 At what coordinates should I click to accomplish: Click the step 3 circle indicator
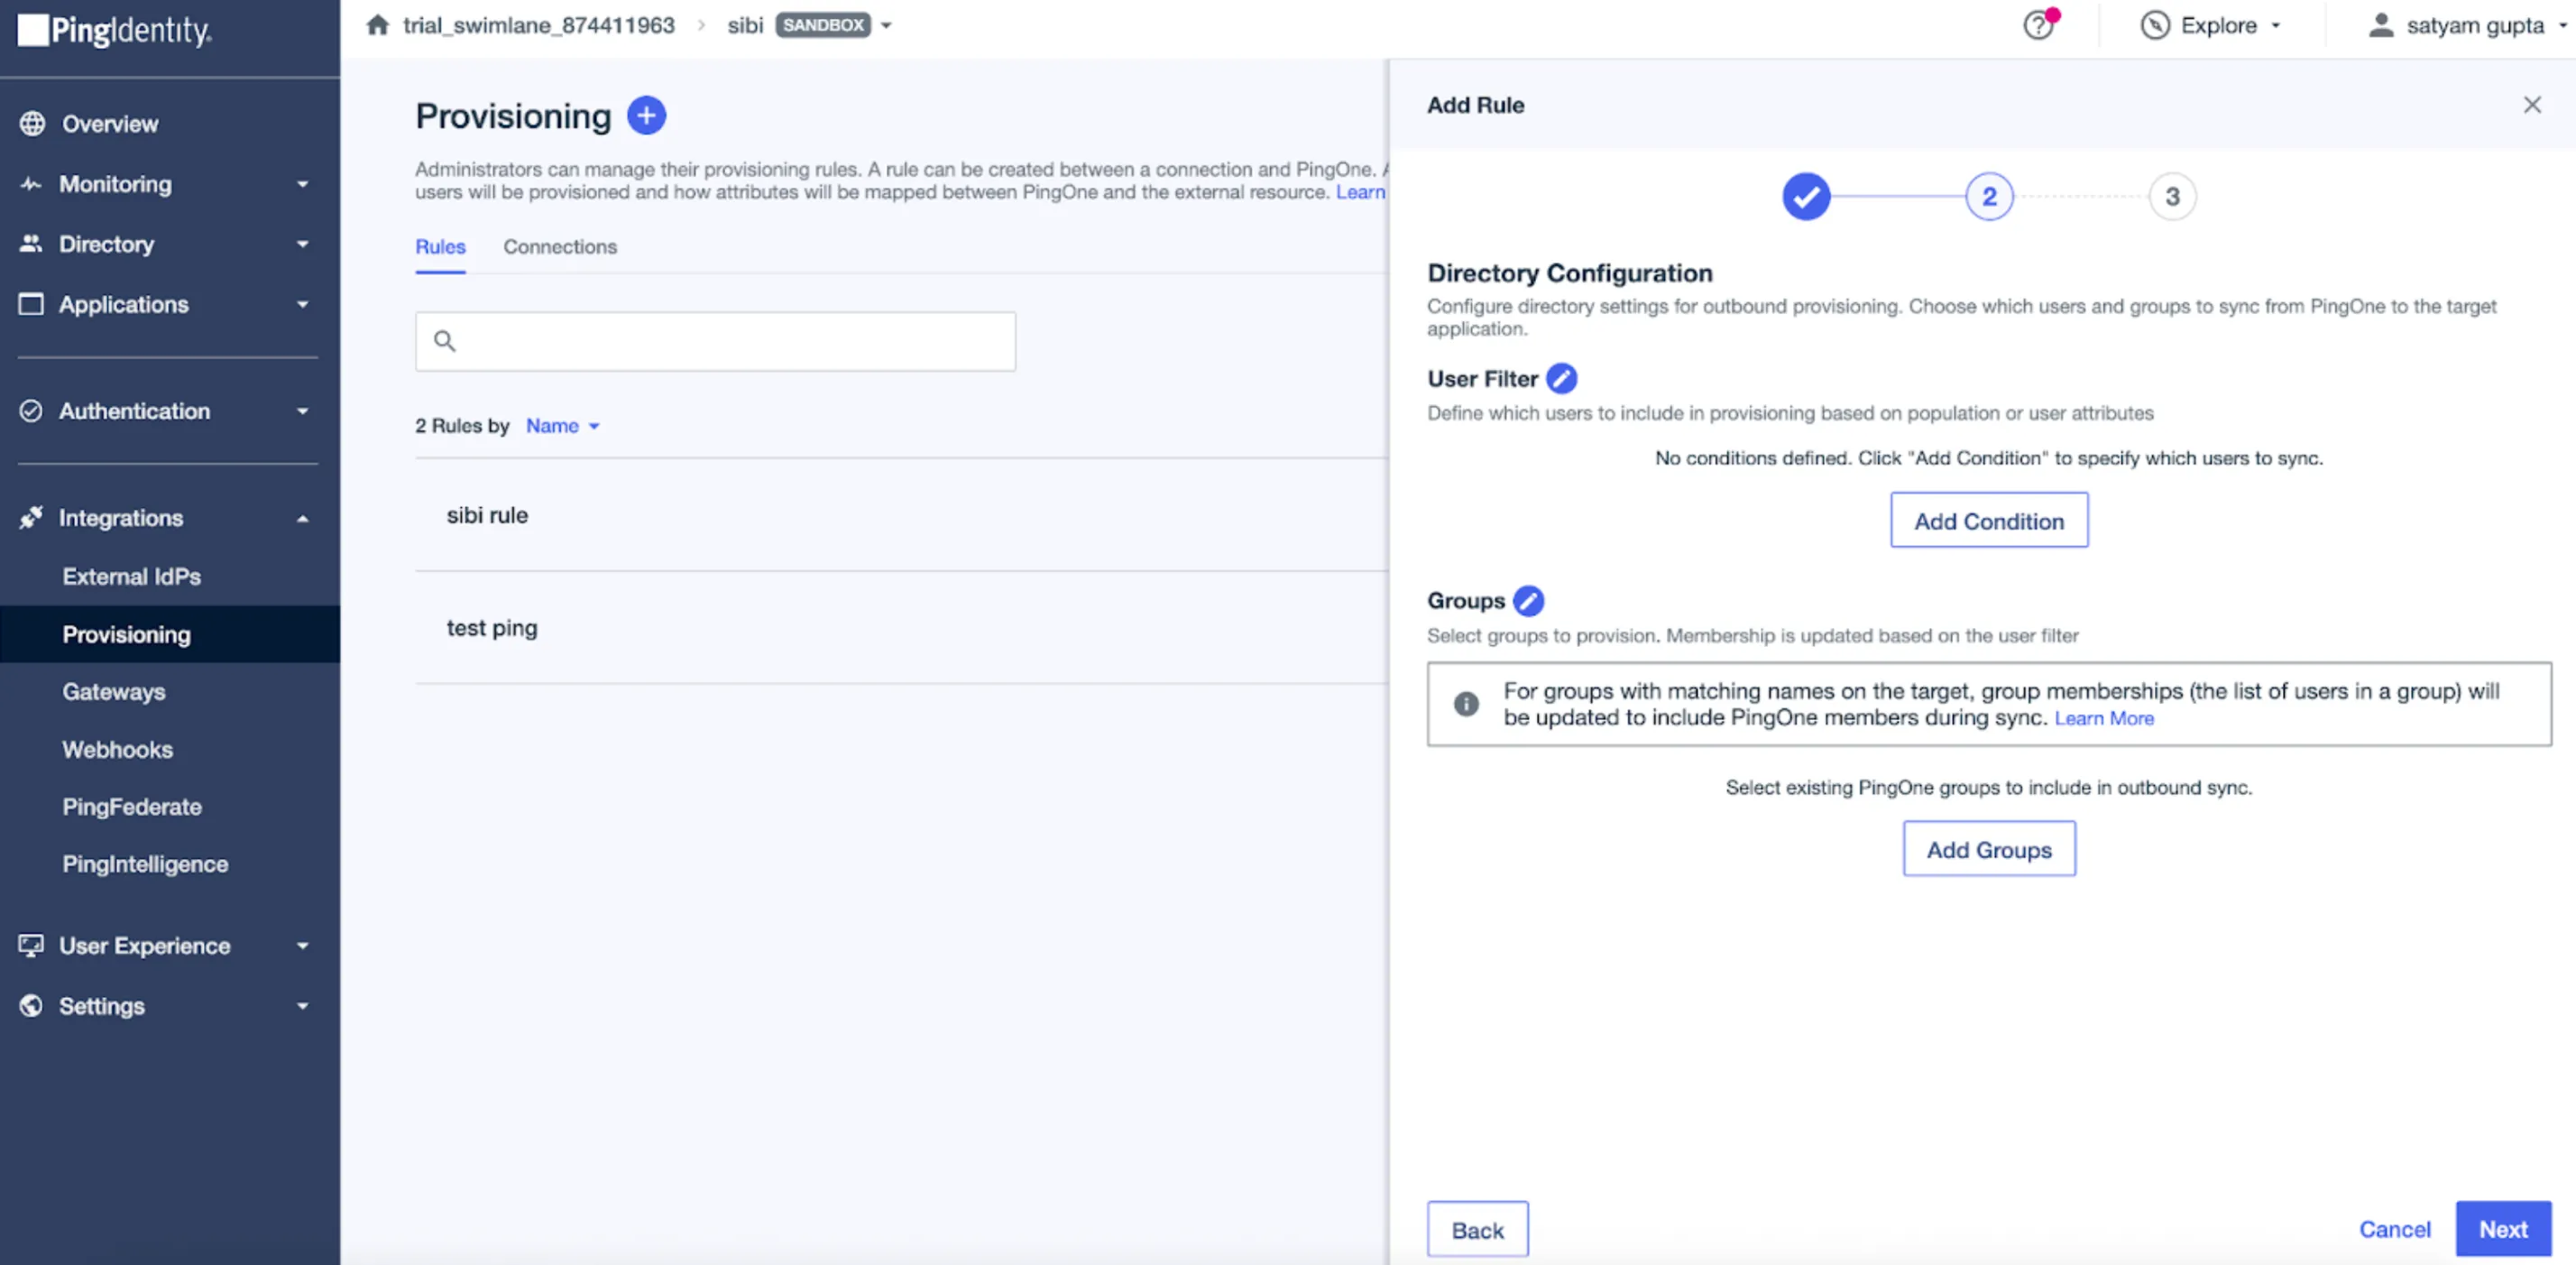point(2172,197)
